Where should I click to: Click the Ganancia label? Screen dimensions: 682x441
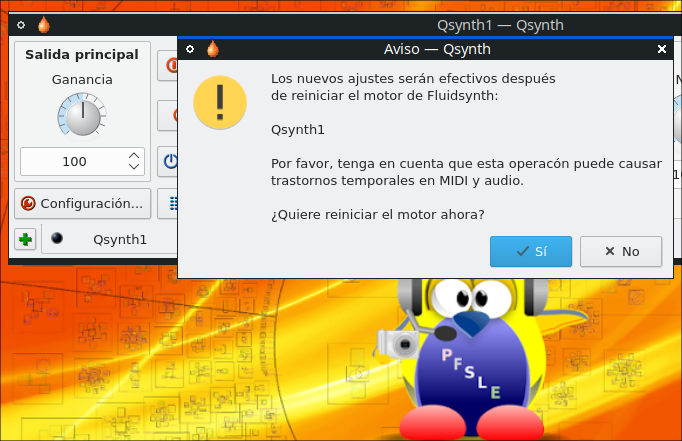(x=82, y=80)
